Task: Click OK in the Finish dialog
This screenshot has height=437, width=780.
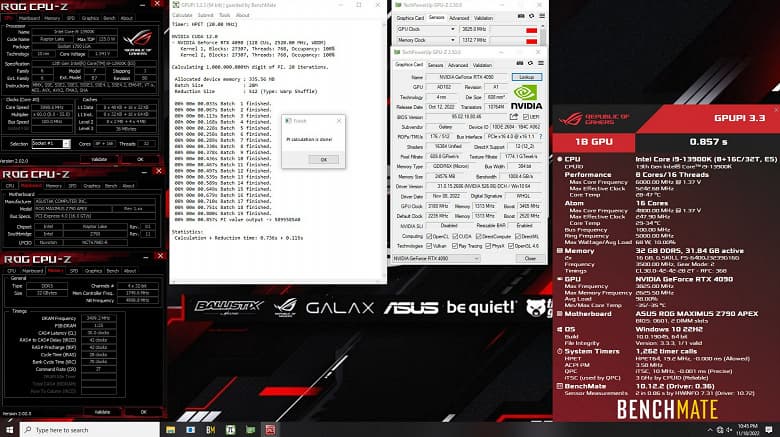Action: (324, 160)
